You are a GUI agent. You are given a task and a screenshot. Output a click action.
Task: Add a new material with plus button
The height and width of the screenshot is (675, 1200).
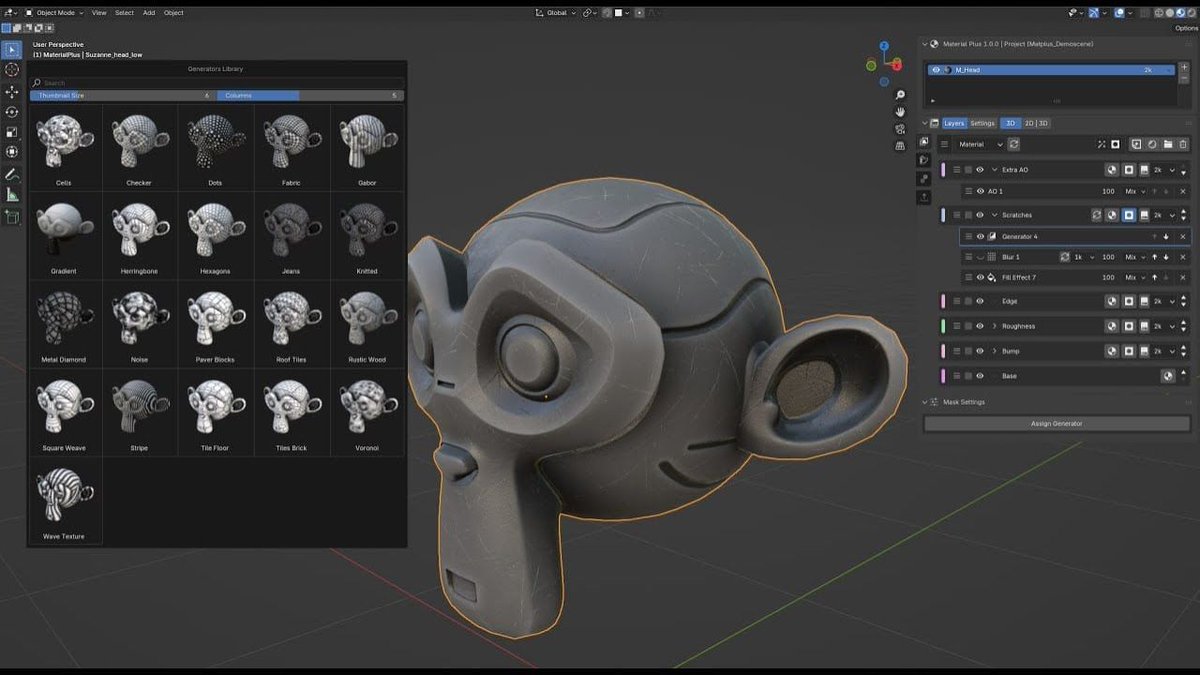pyautogui.click(x=1184, y=67)
